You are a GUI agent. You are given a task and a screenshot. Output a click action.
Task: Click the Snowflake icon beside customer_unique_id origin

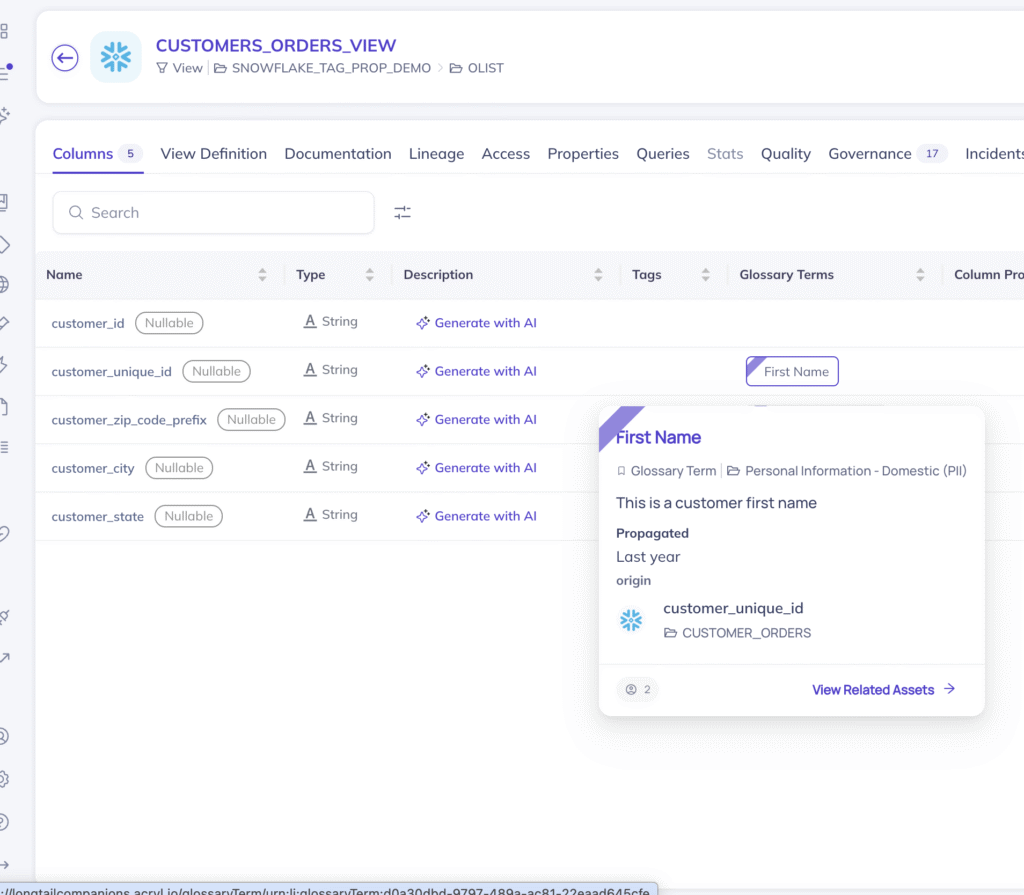(631, 620)
